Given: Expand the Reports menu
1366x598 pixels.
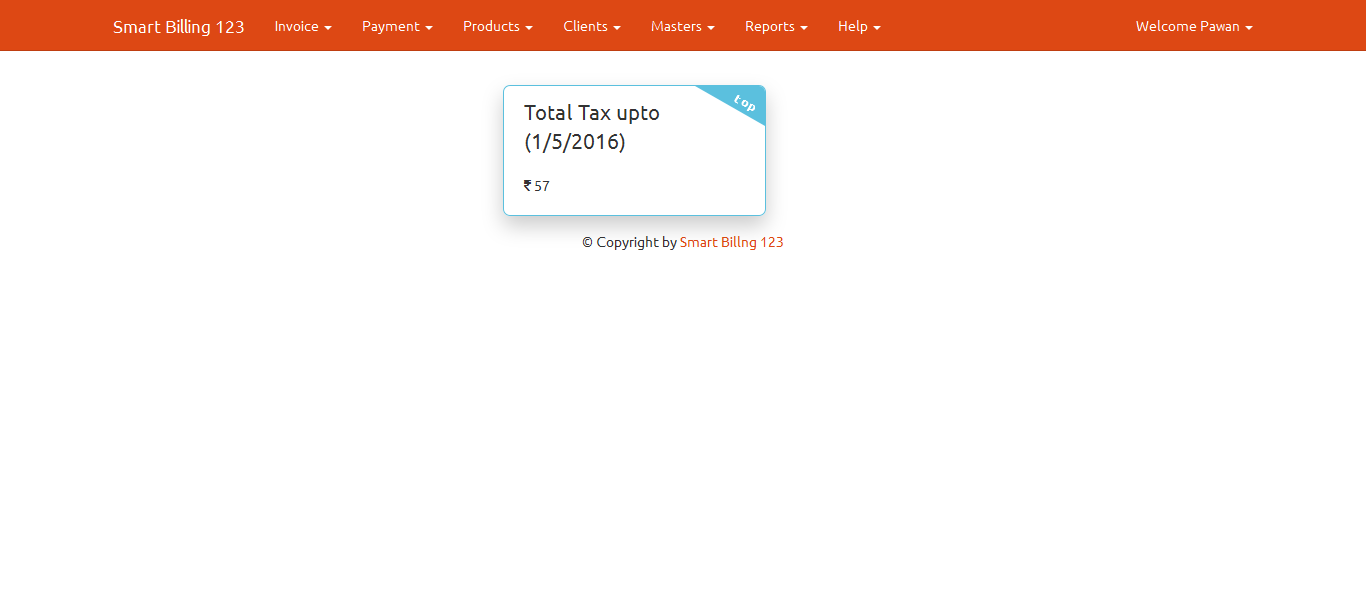Looking at the screenshot, I should tap(776, 26).
